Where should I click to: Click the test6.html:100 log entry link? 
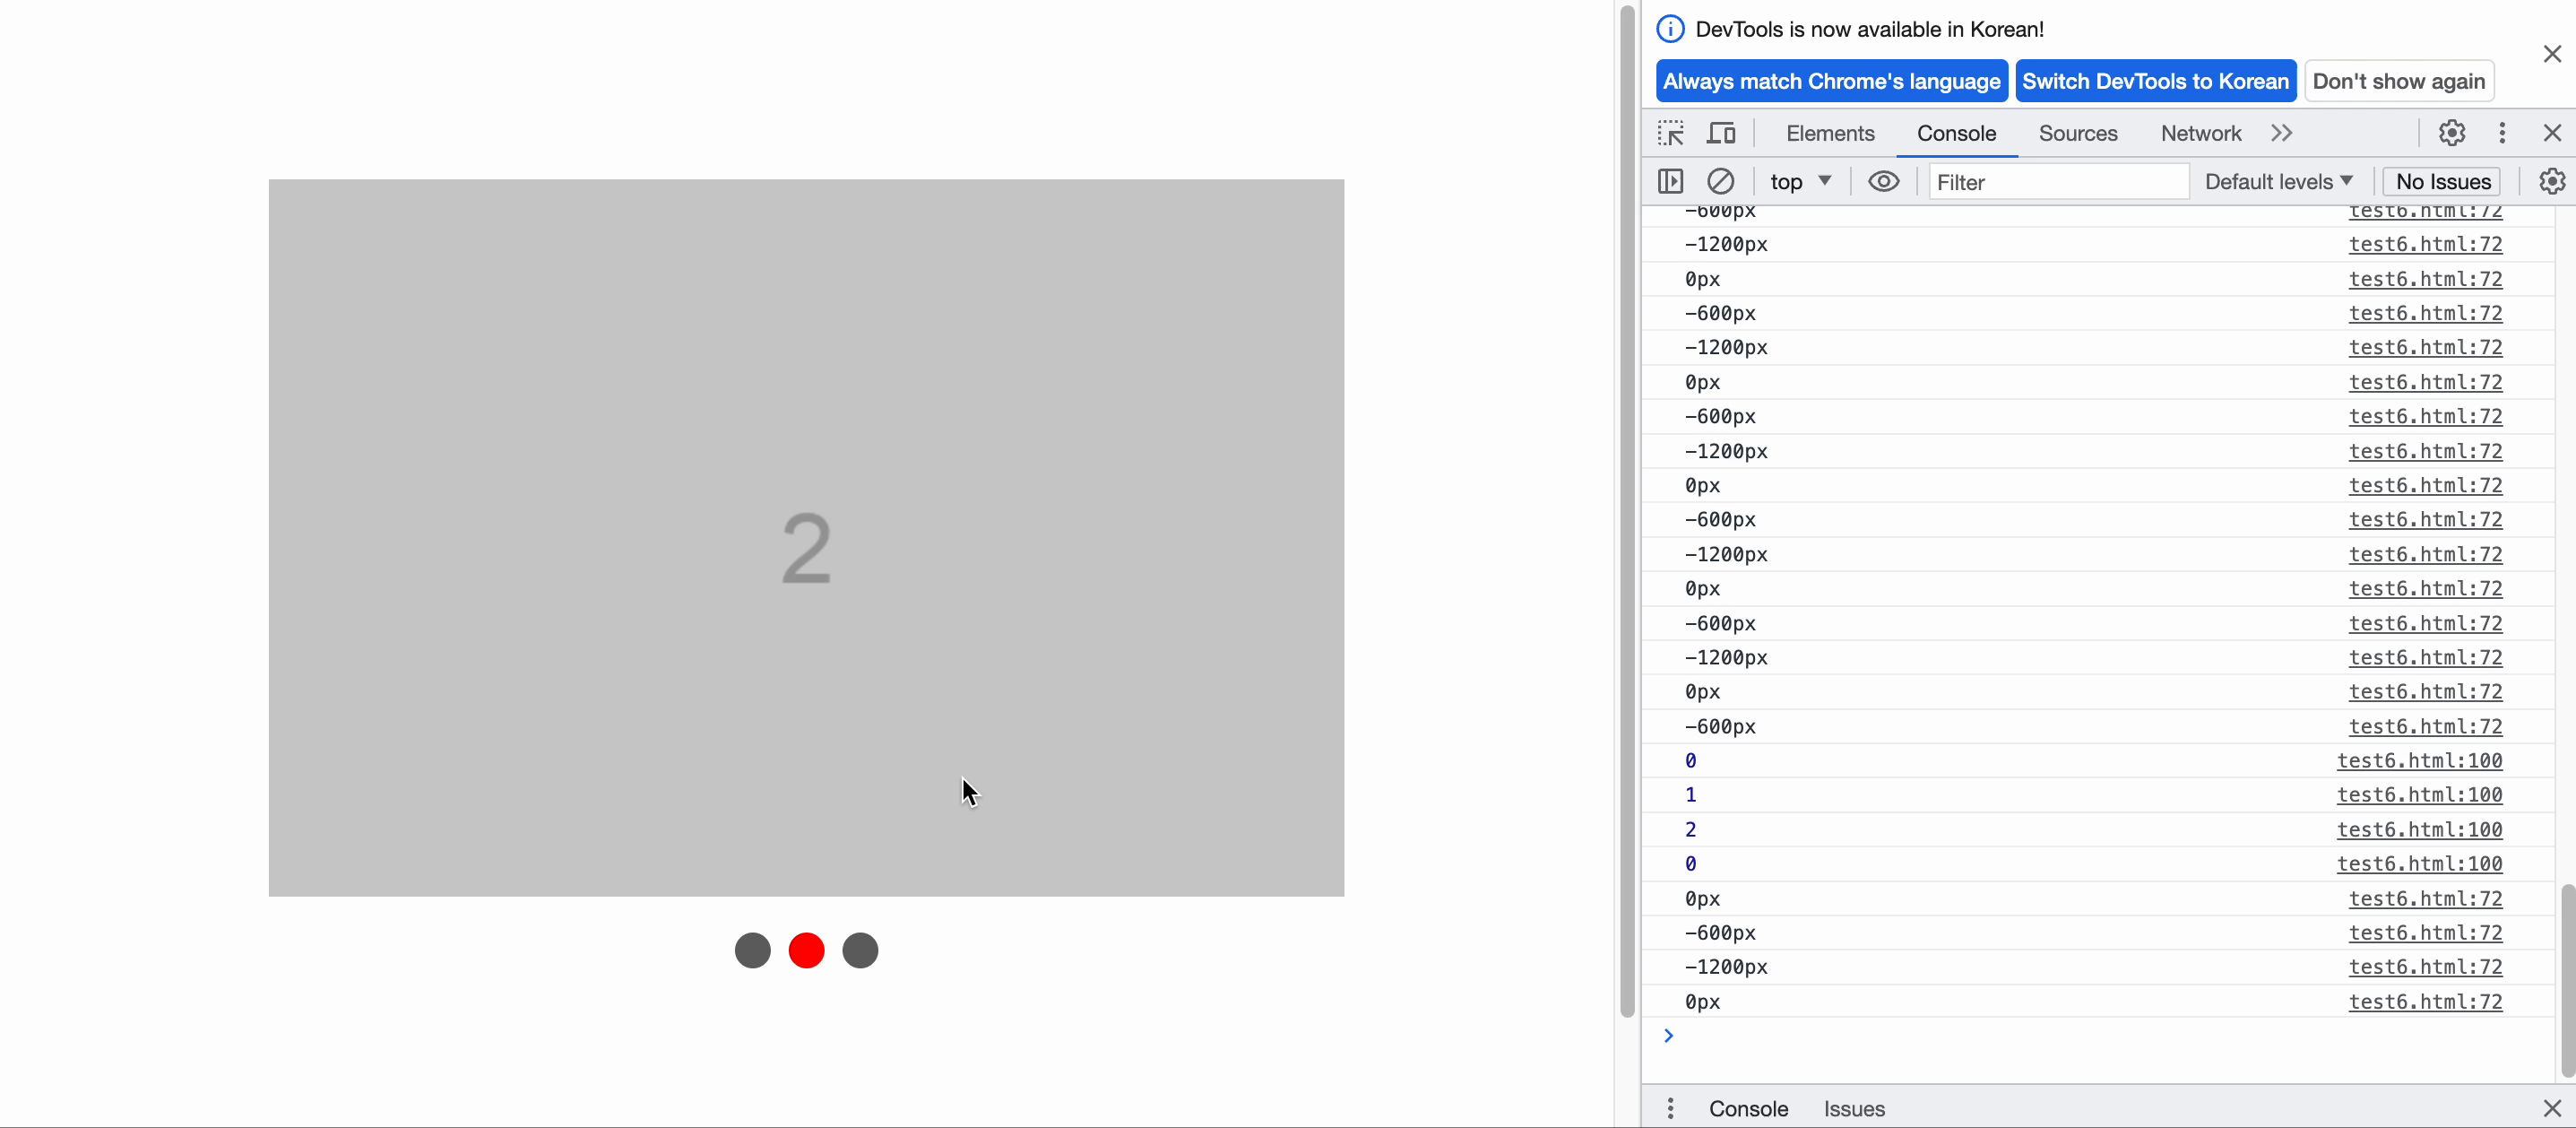[x=2418, y=759]
